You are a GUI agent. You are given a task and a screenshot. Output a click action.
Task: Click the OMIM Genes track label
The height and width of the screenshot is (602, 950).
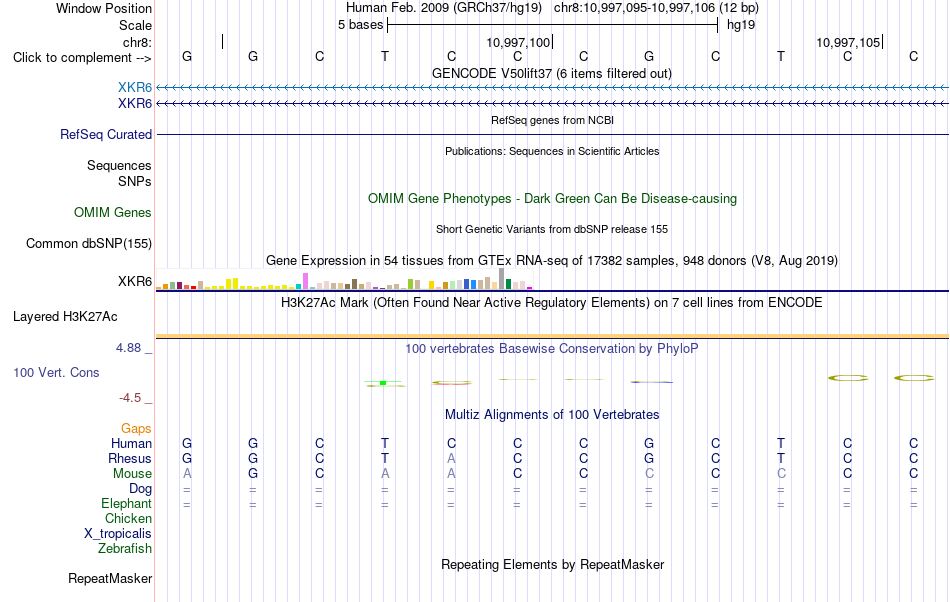[112, 213]
